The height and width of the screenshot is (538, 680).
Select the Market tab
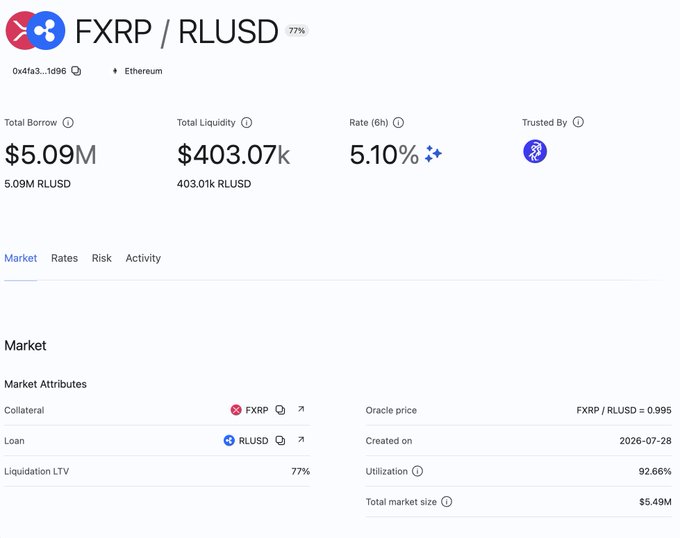tap(20, 258)
